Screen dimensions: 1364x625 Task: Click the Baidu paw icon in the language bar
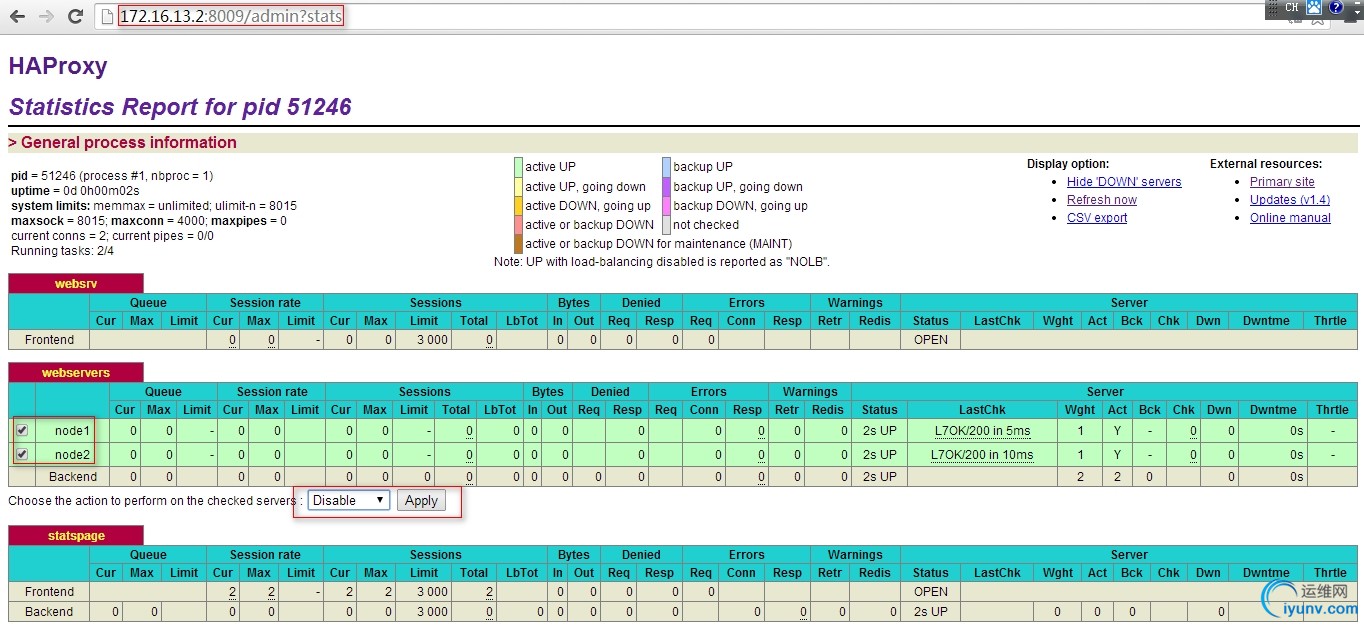1314,8
